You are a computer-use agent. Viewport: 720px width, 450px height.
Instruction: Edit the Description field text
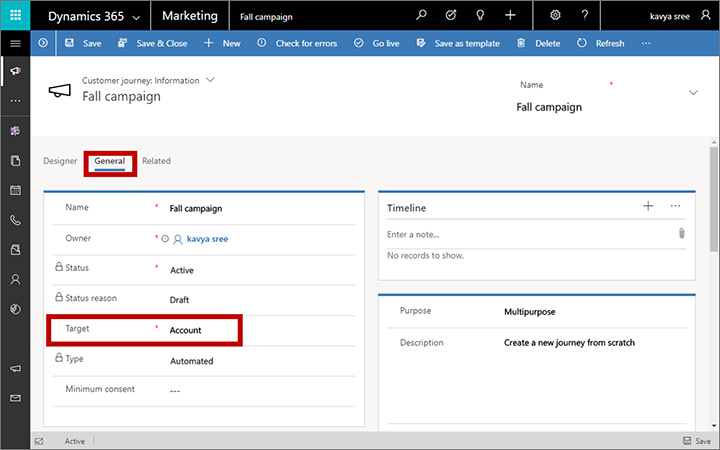point(569,343)
